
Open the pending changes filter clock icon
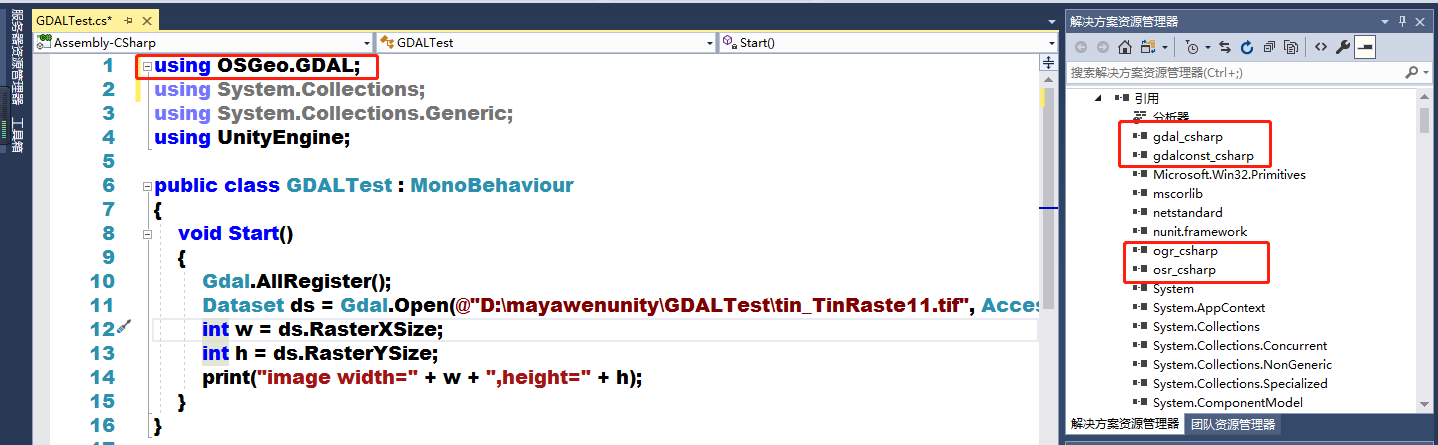pyautogui.click(x=1191, y=47)
